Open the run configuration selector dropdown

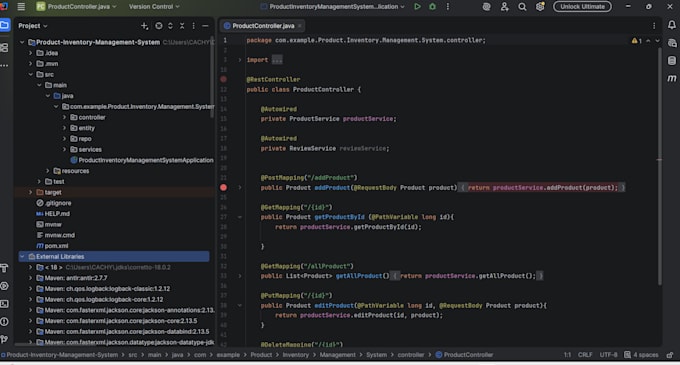(333, 7)
